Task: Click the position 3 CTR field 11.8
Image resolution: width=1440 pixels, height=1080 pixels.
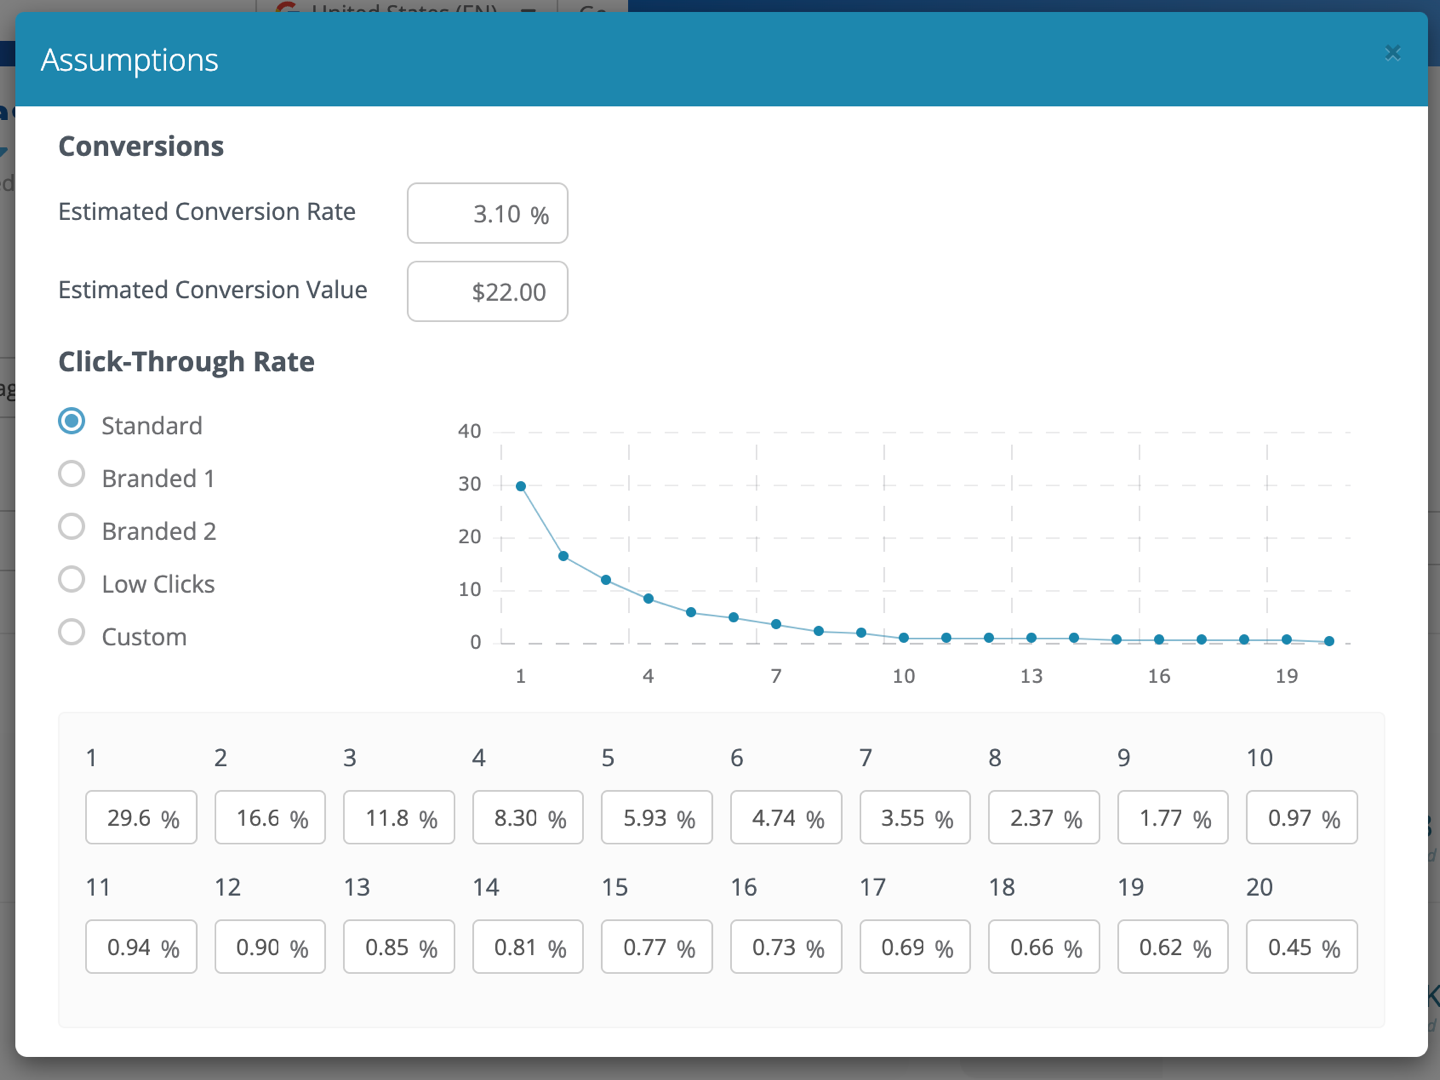Action: [399, 817]
